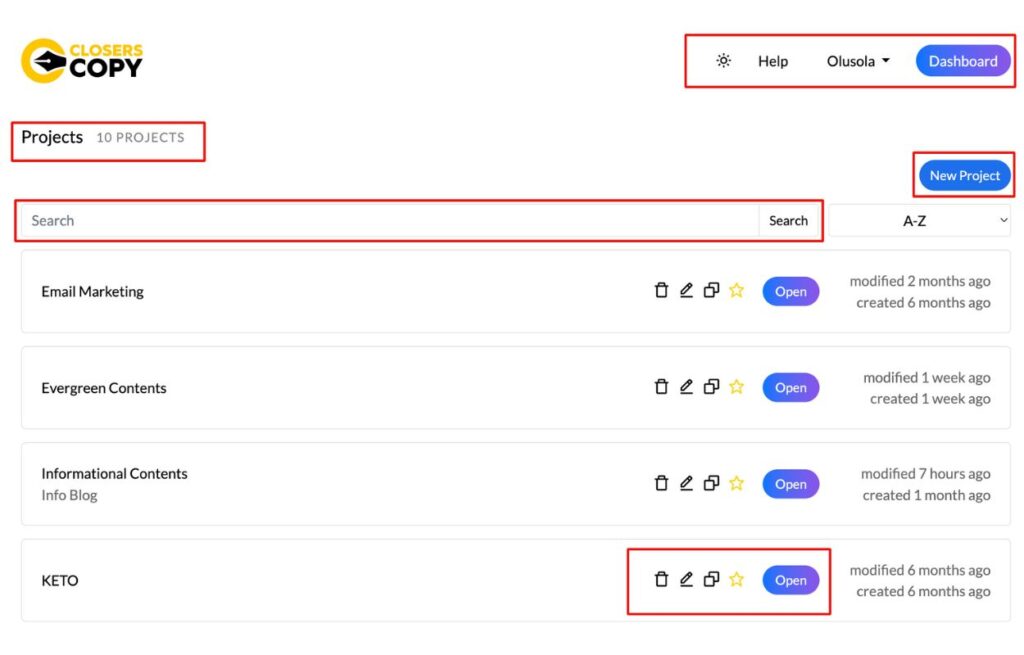Favorite the KETO project with star
The image size is (1024, 655).
[737, 579]
